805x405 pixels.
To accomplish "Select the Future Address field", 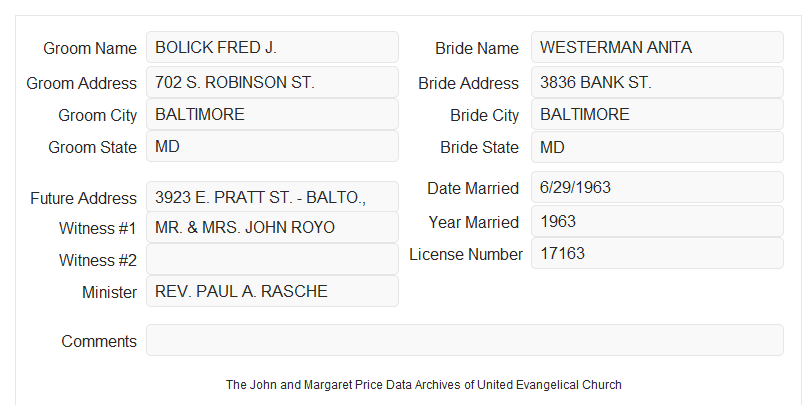I will (x=272, y=197).
